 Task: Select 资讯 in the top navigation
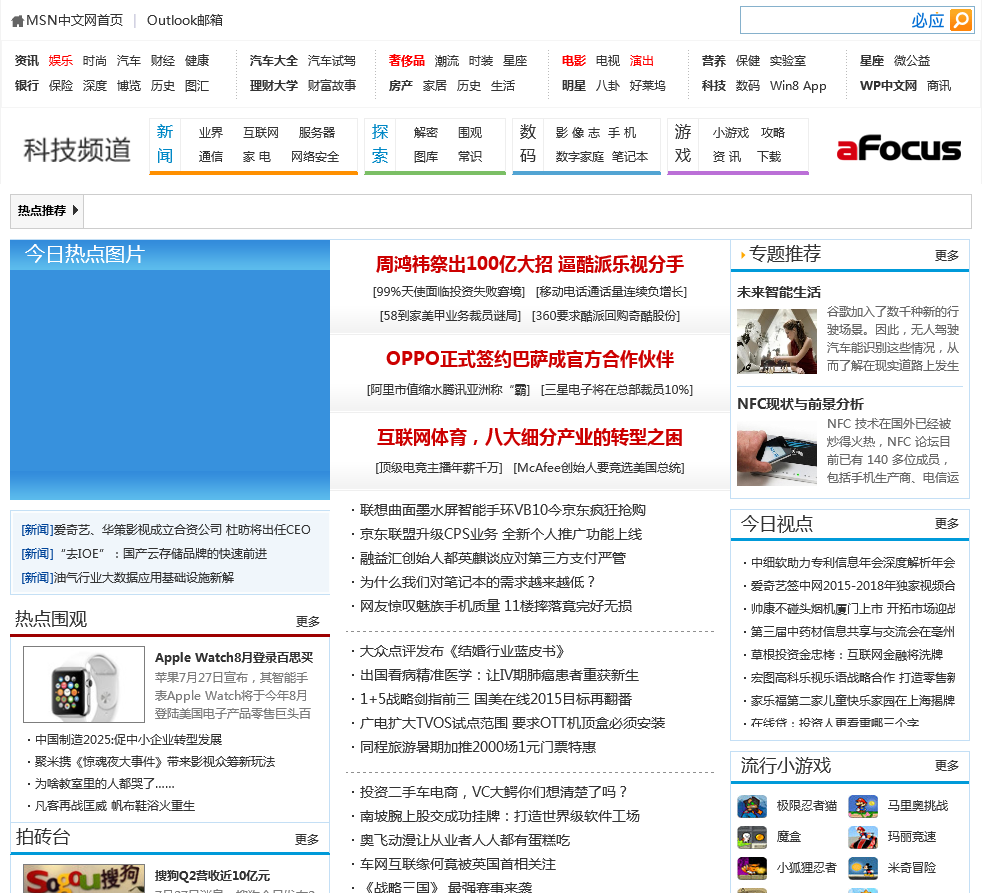(26, 61)
